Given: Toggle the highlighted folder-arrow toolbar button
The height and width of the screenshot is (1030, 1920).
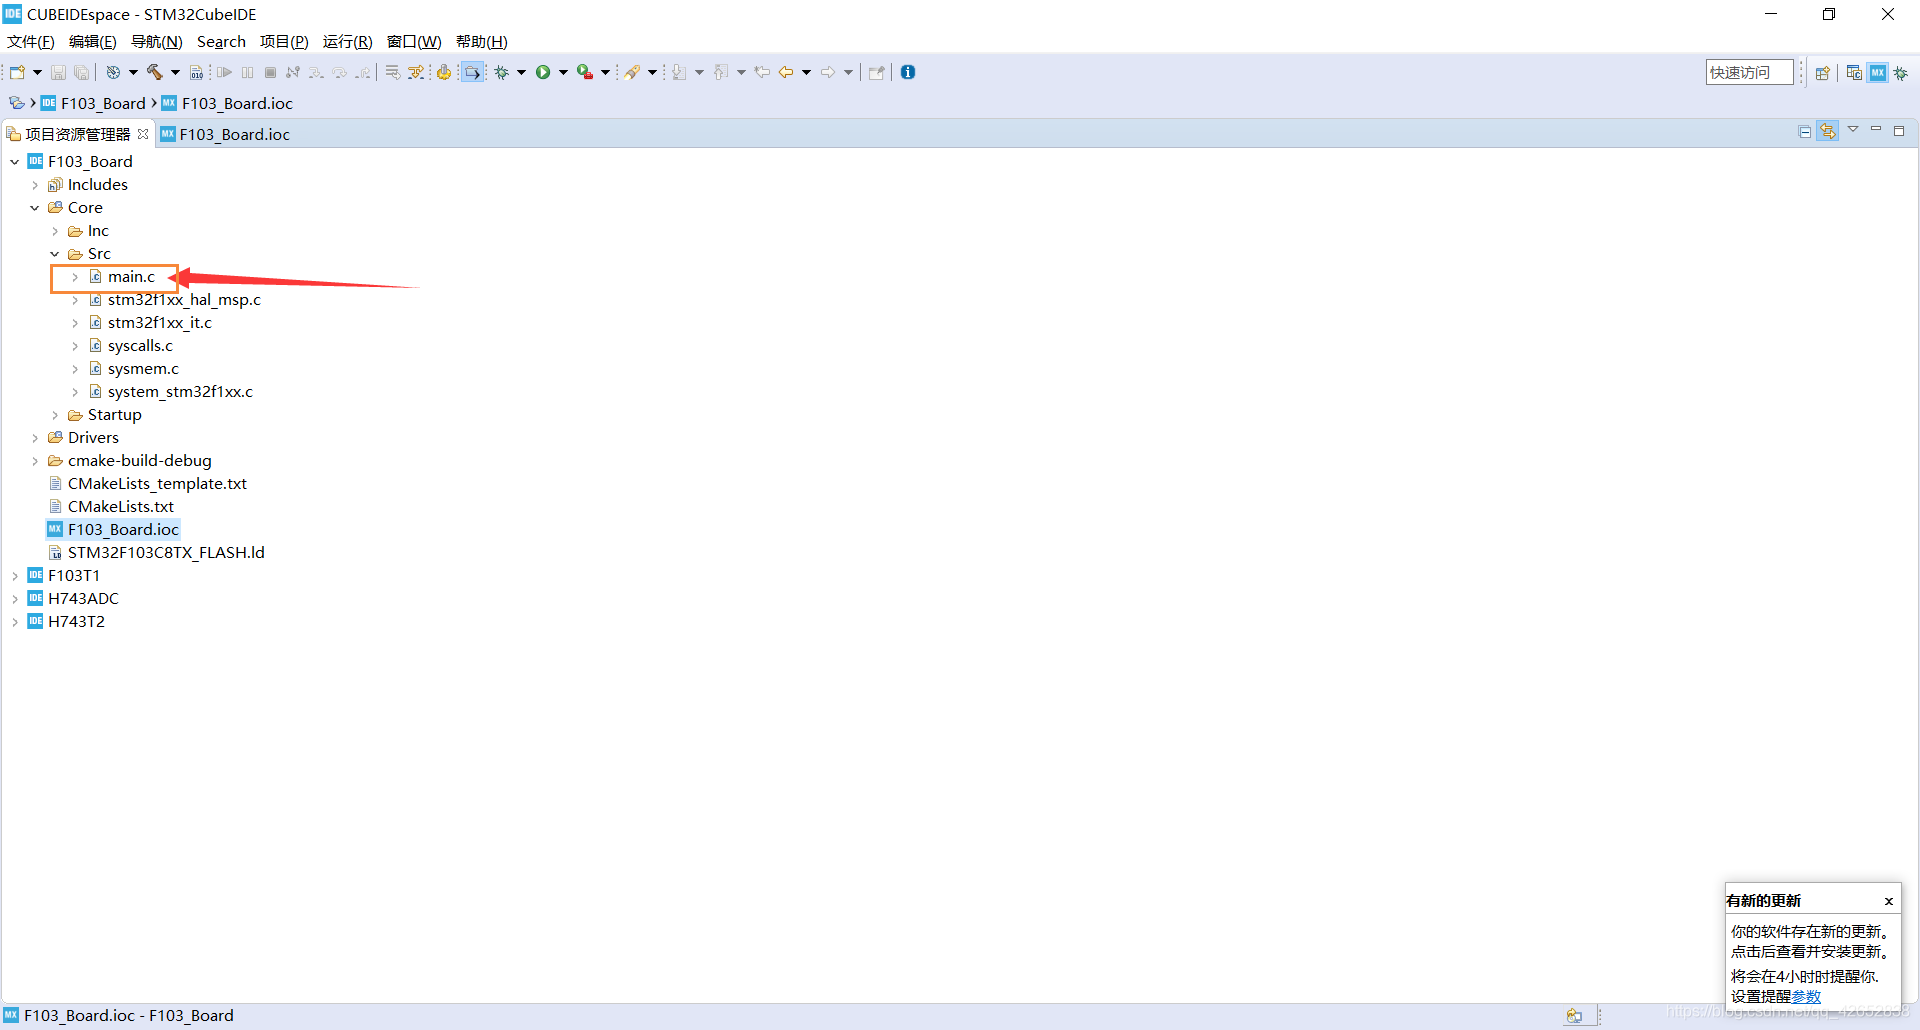Looking at the screenshot, I should [x=472, y=72].
